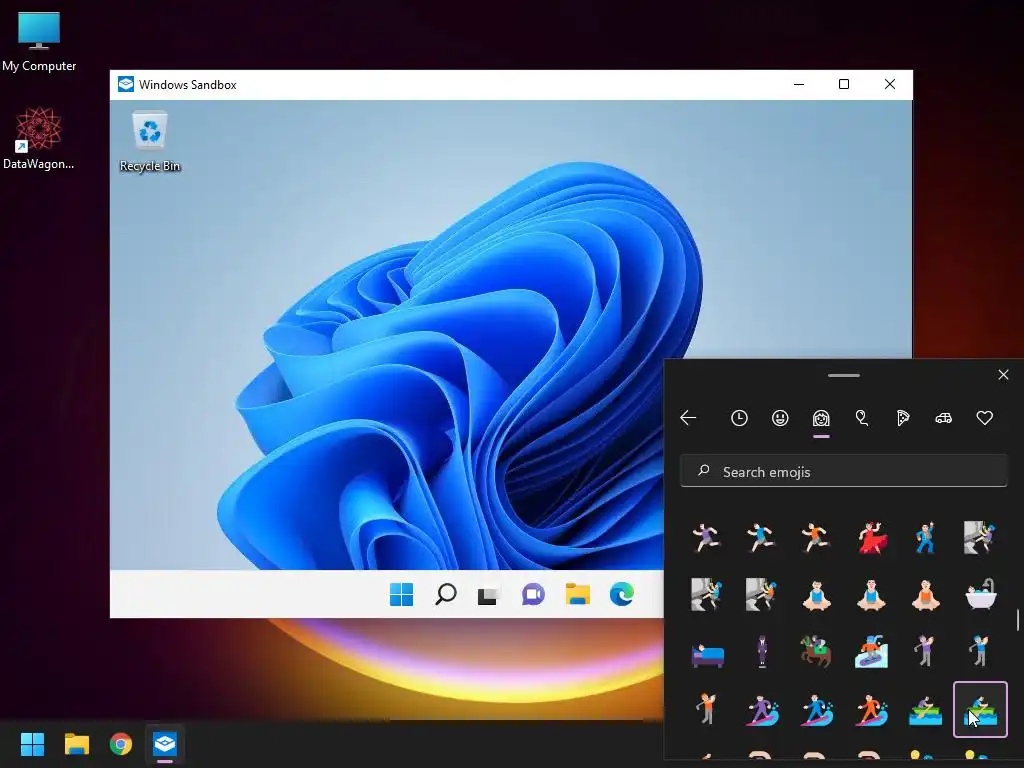Switch to smiley faces emoji tab
1024x768 pixels.
coord(780,418)
